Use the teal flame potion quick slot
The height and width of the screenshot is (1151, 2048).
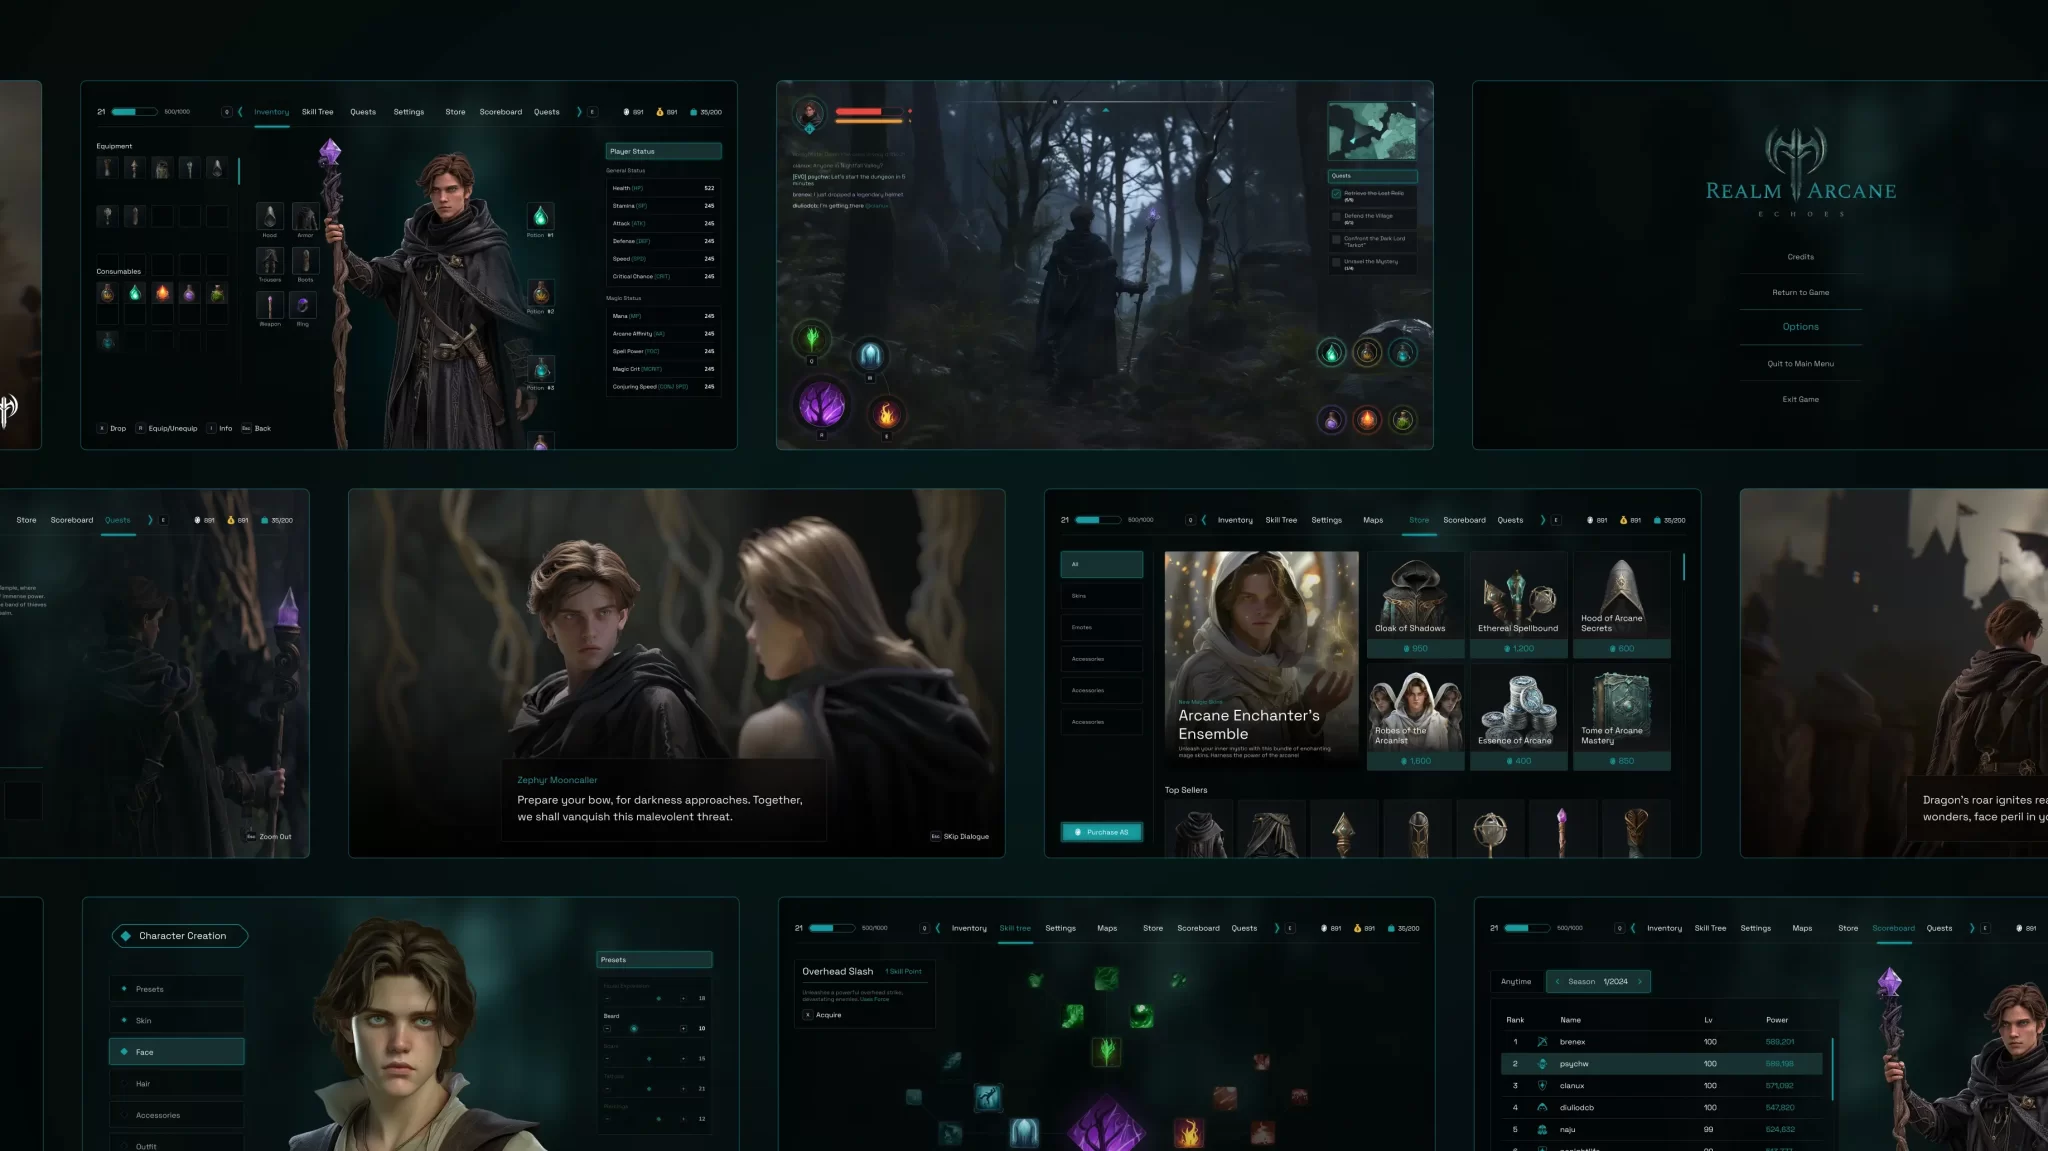click(1331, 352)
